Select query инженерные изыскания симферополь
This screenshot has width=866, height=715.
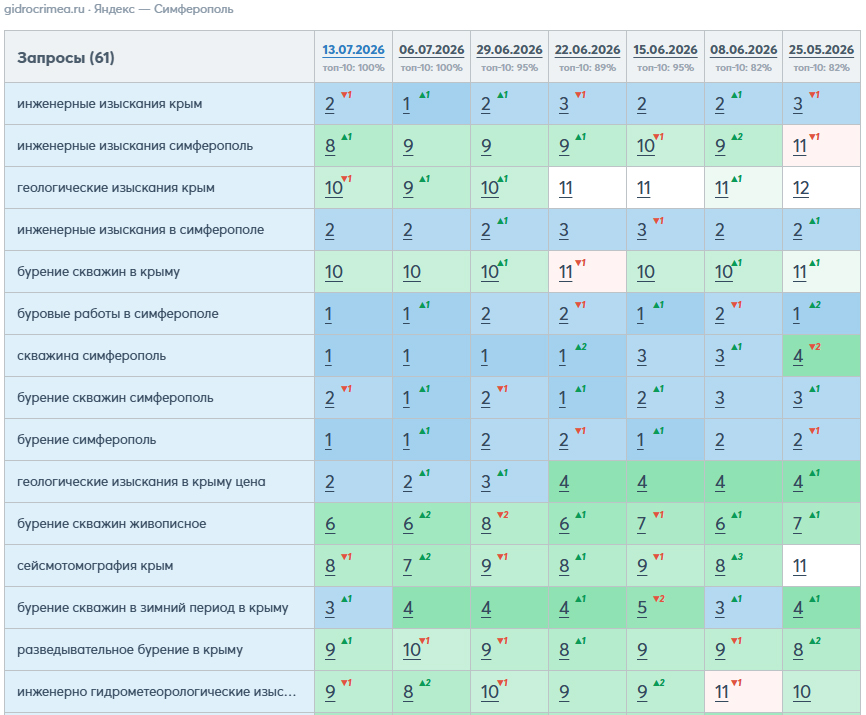coord(135,146)
